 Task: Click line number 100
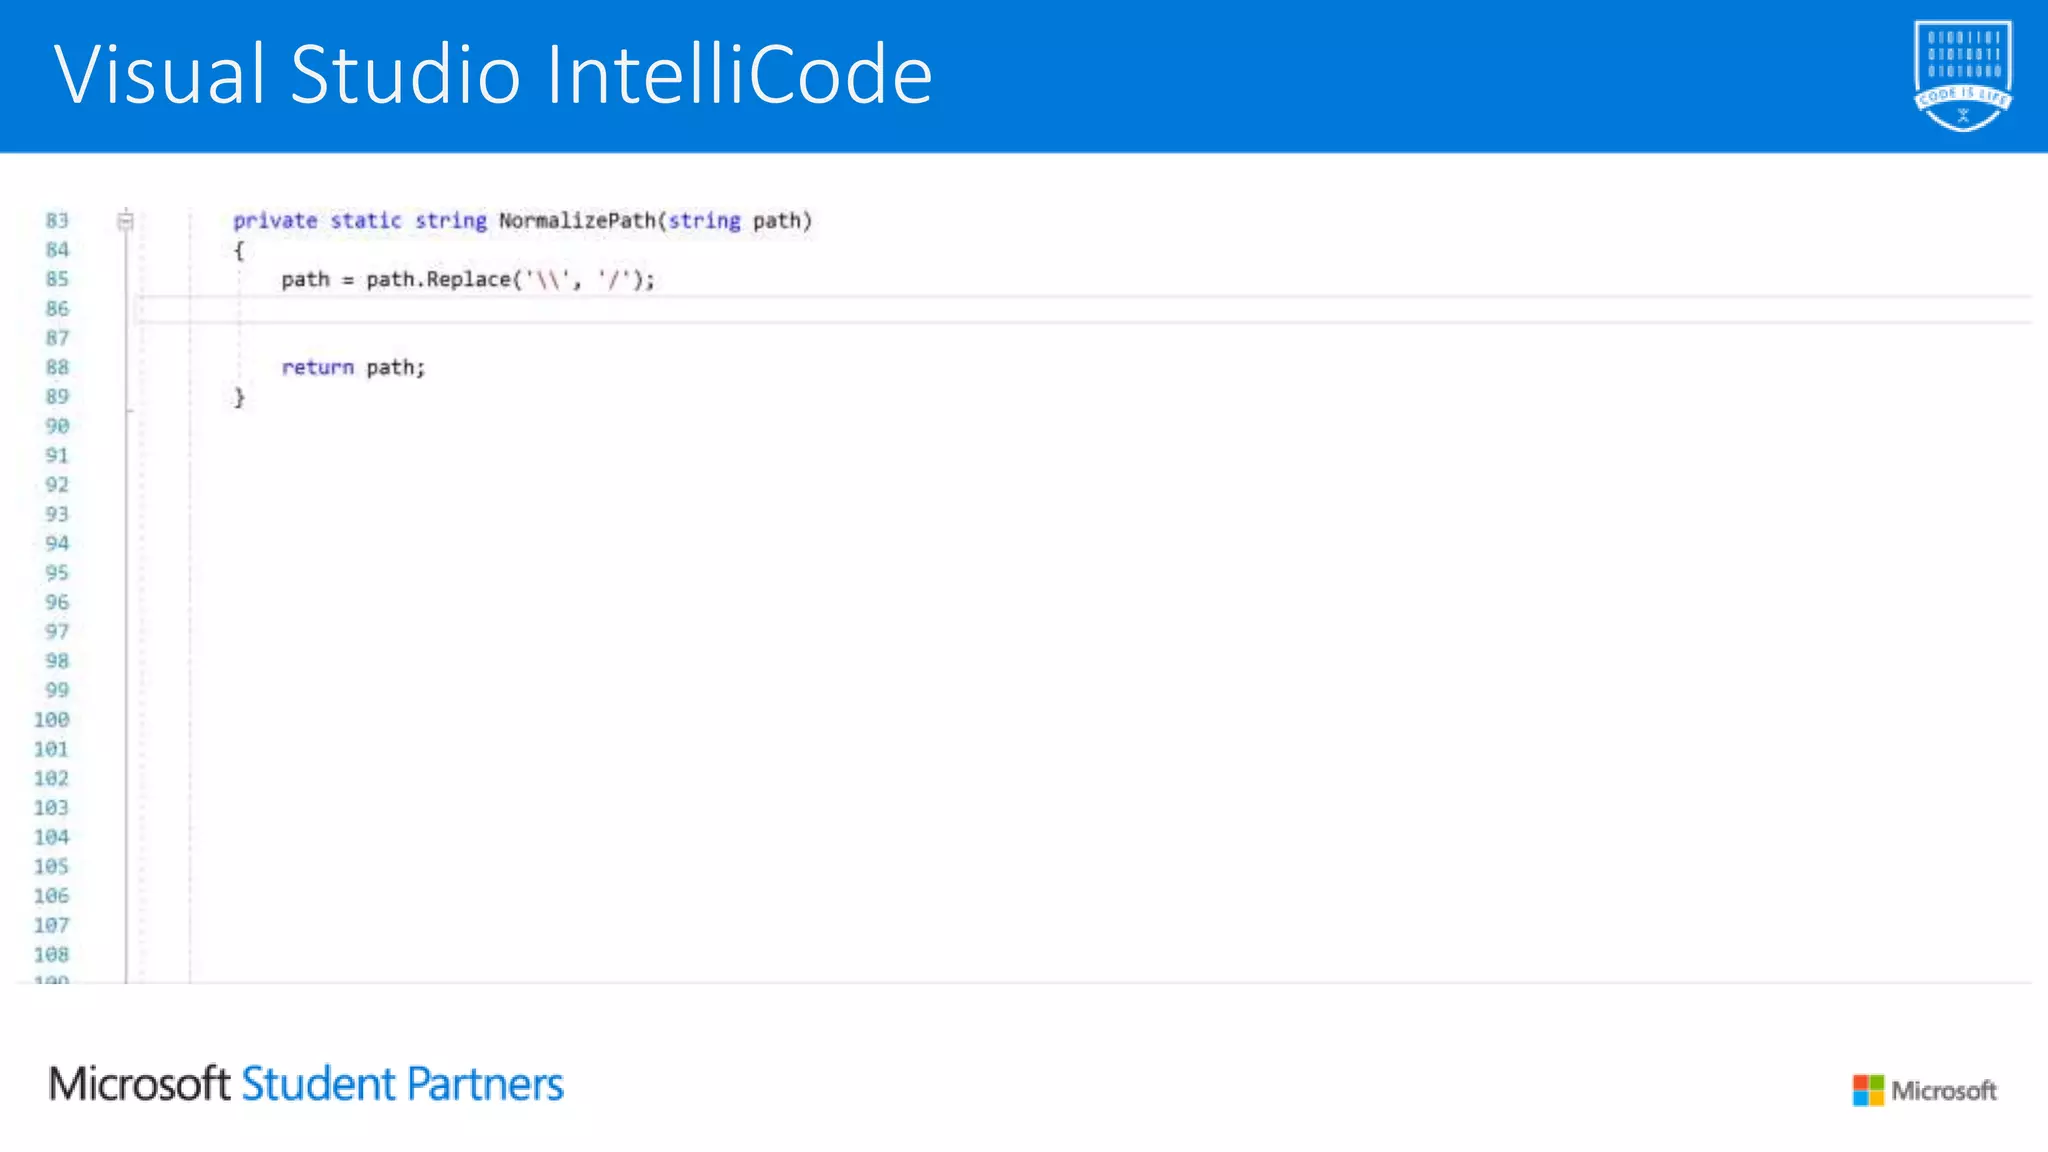tap(52, 719)
